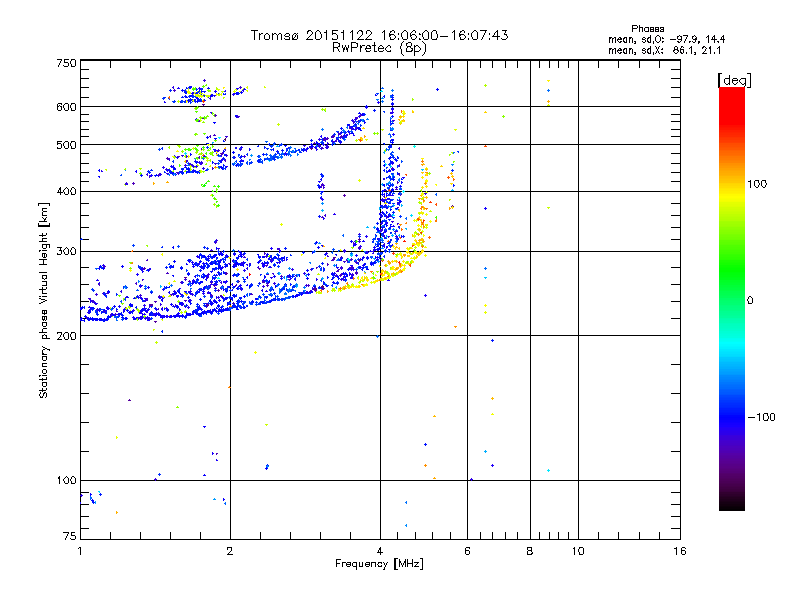
Task: Click the '-100' colorbar tick label
Action: (x=761, y=417)
